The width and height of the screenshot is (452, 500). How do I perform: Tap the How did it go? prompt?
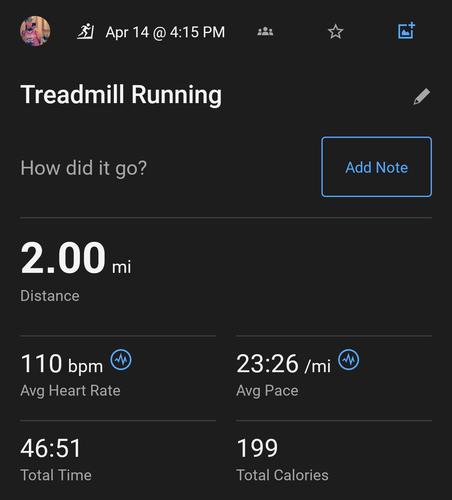[84, 168]
